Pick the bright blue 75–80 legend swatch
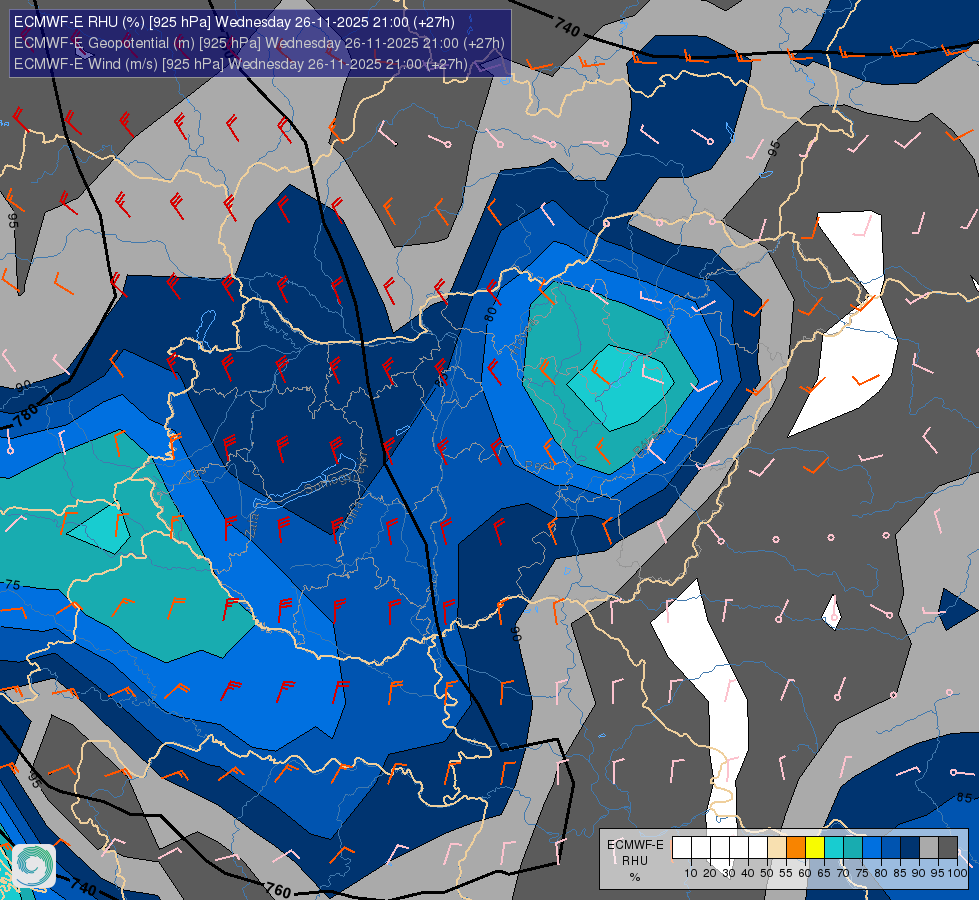The image size is (979, 900). (872, 847)
